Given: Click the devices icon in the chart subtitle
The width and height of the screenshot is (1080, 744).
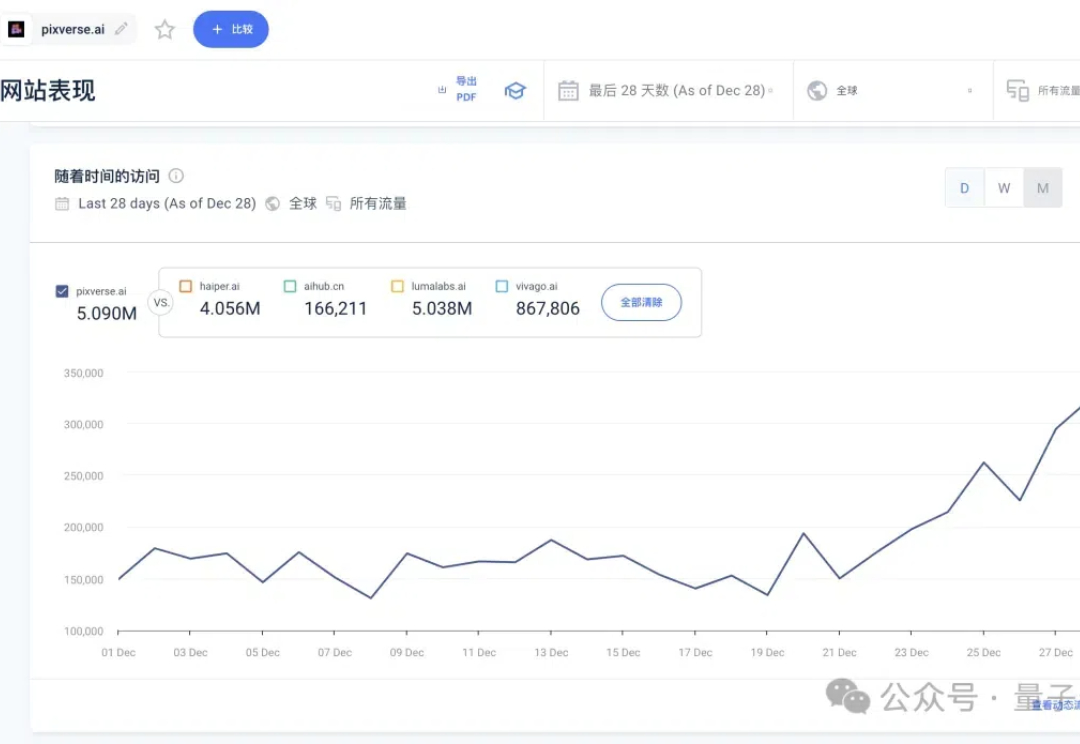Looking at the screenshot, I should click(x=333, y=204).
